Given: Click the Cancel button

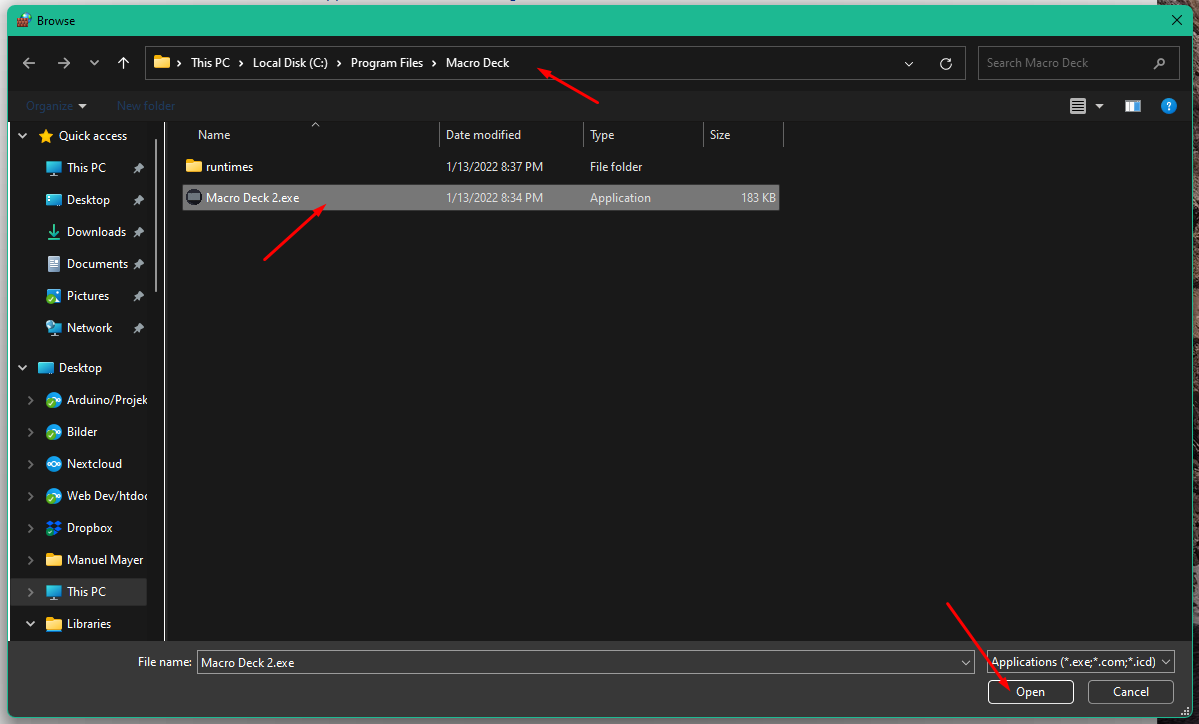Looking at the screenshot, I should [1130, 692].
